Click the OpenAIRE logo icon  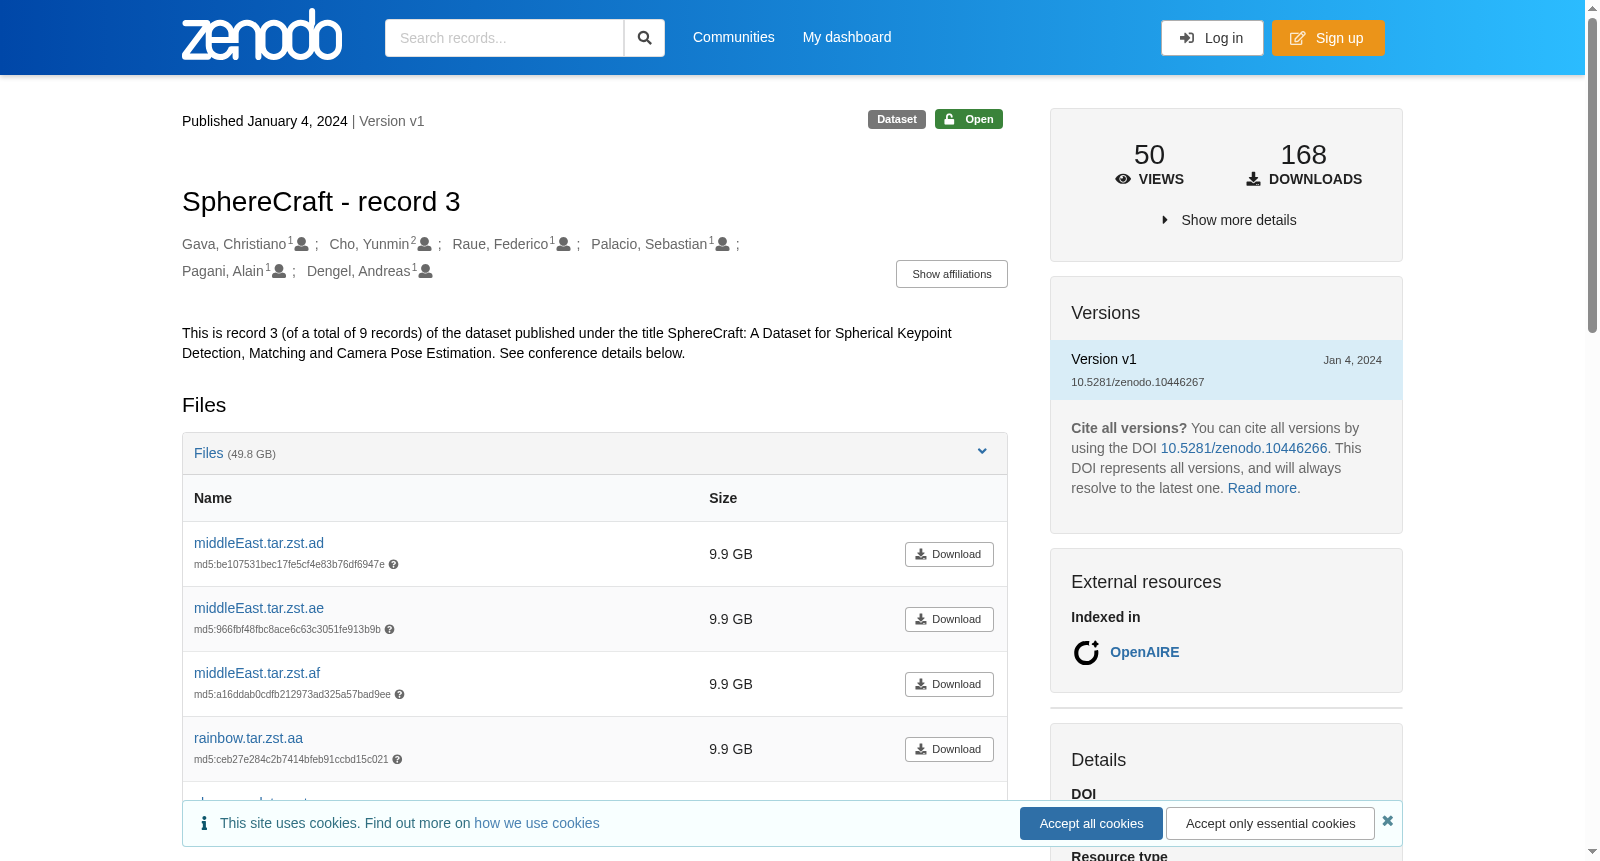(x=1086, y=653)
